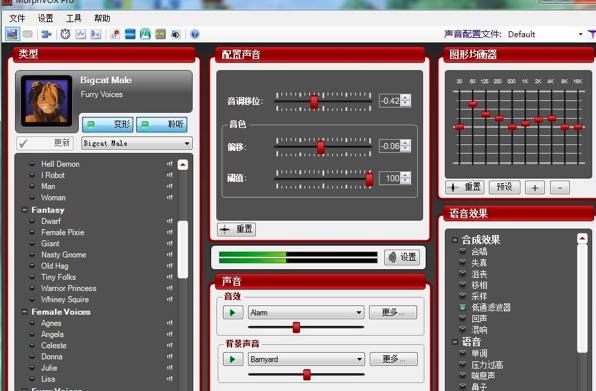Click the 阈值 threshold slider handle
The image size is (596, 391).
(369, 179)
